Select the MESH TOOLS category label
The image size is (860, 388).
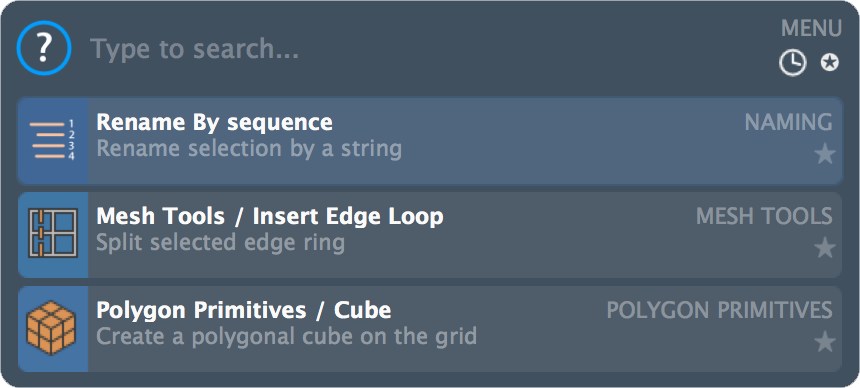pyautogui.click(x=764, y=216)
